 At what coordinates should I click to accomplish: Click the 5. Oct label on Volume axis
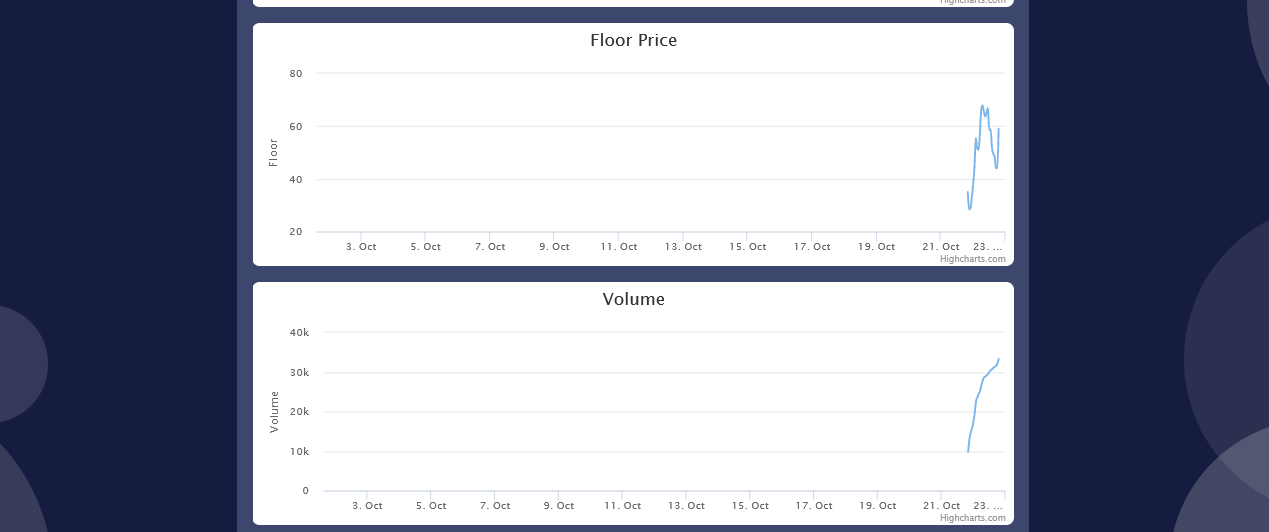coord(431,506)
